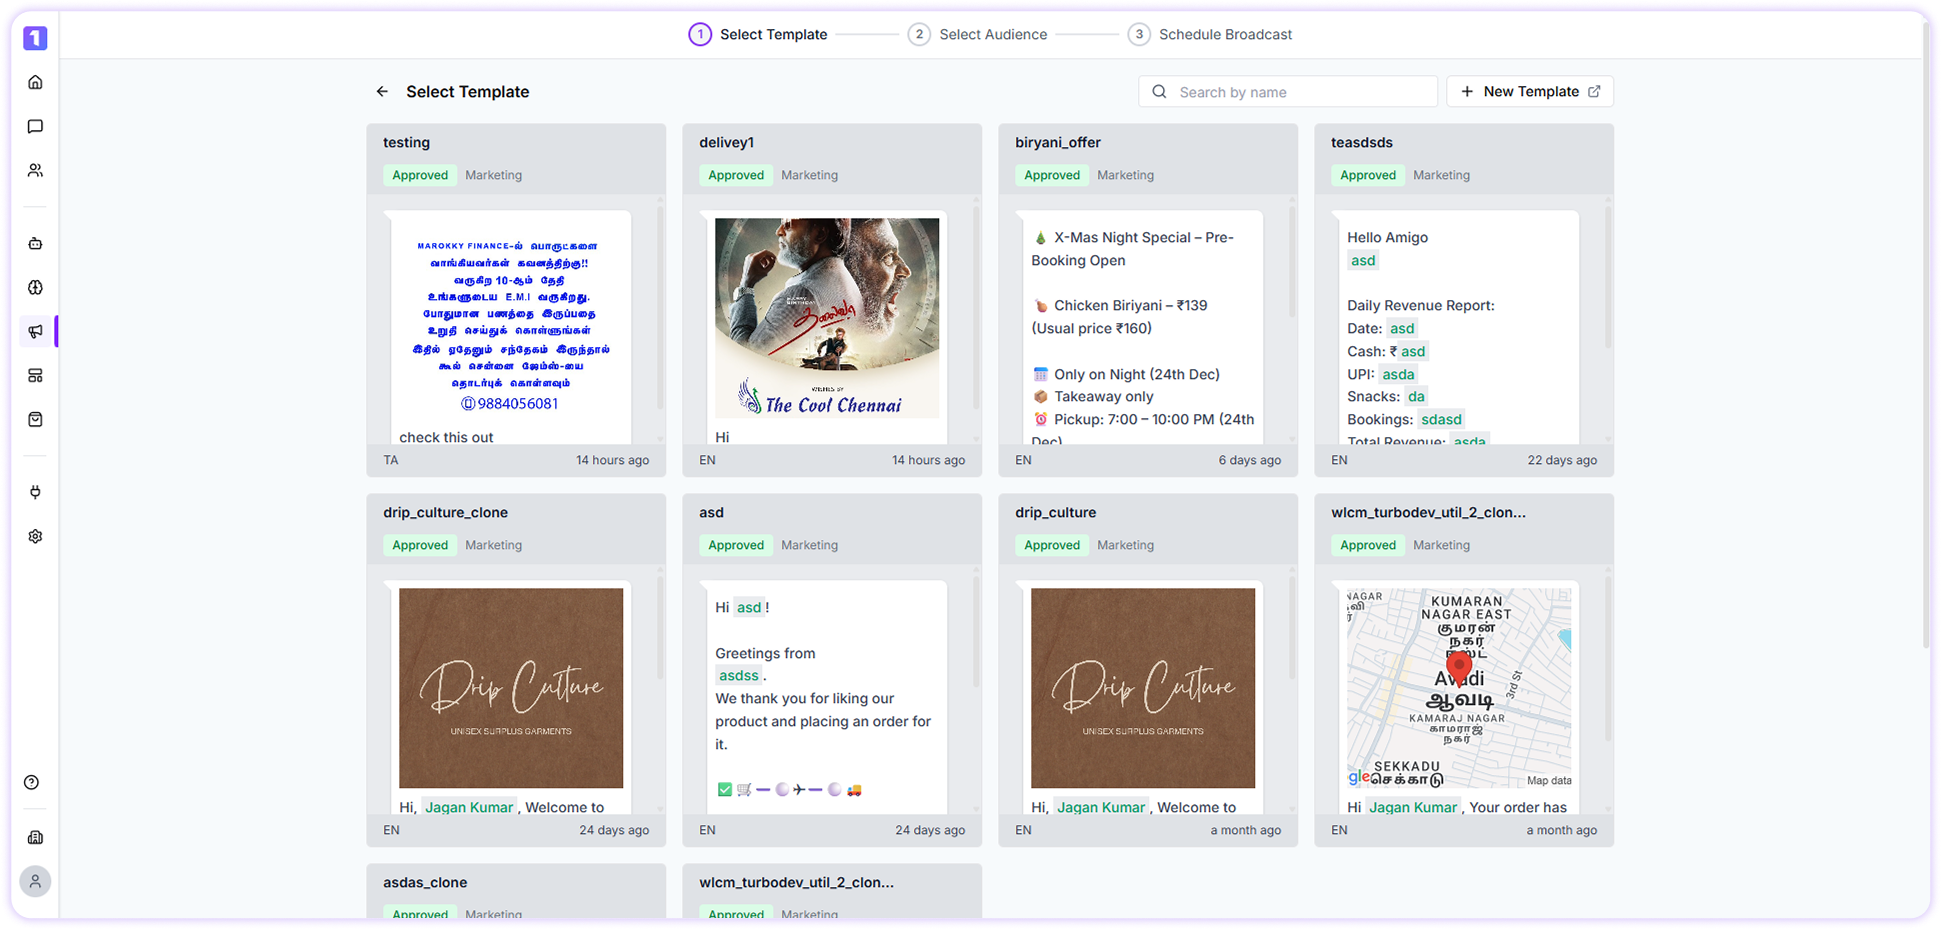Go to Home via the sidebar icon
This screenshot has width=1942, height=930.
[35, 82]
